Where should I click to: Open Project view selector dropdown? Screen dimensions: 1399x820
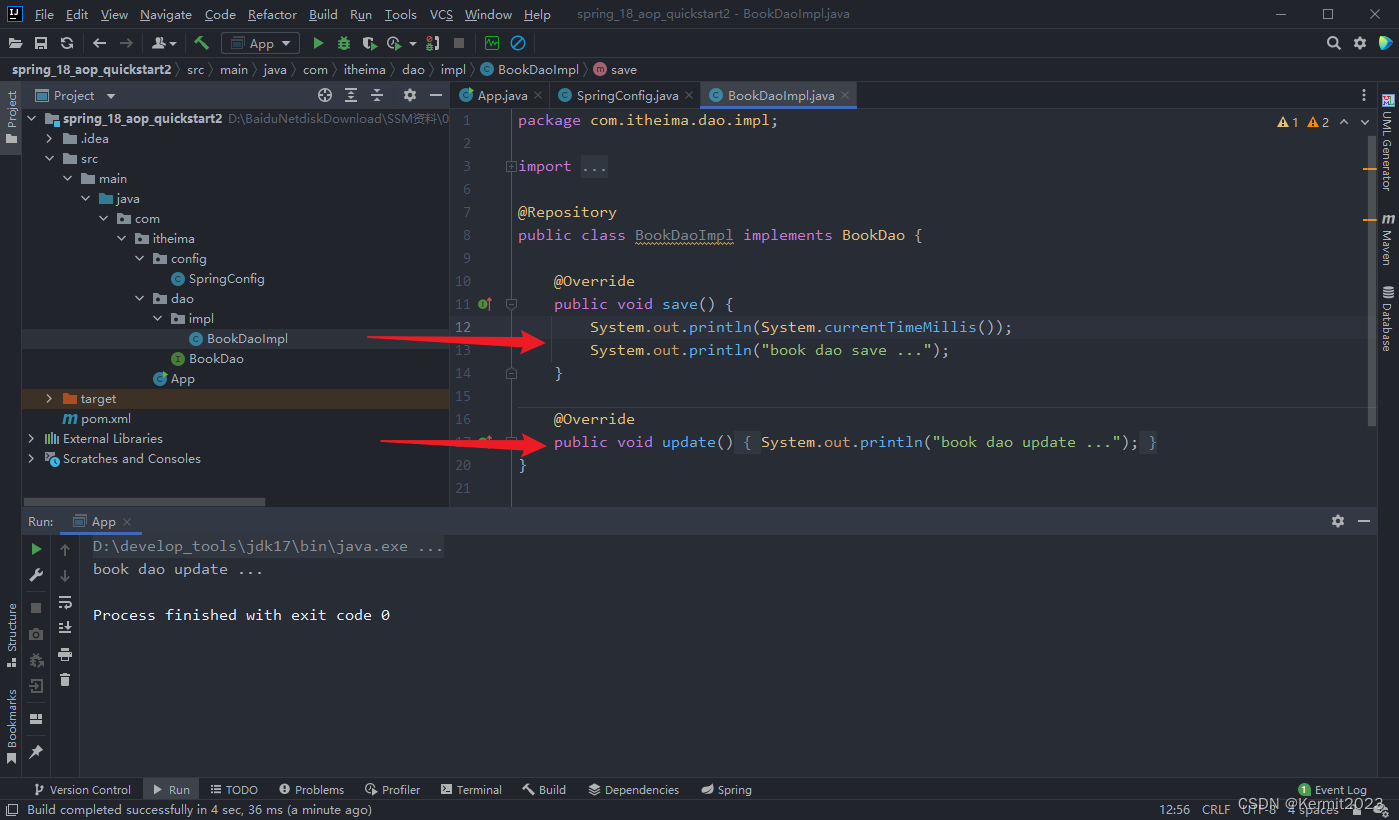(x=110, y=96)
